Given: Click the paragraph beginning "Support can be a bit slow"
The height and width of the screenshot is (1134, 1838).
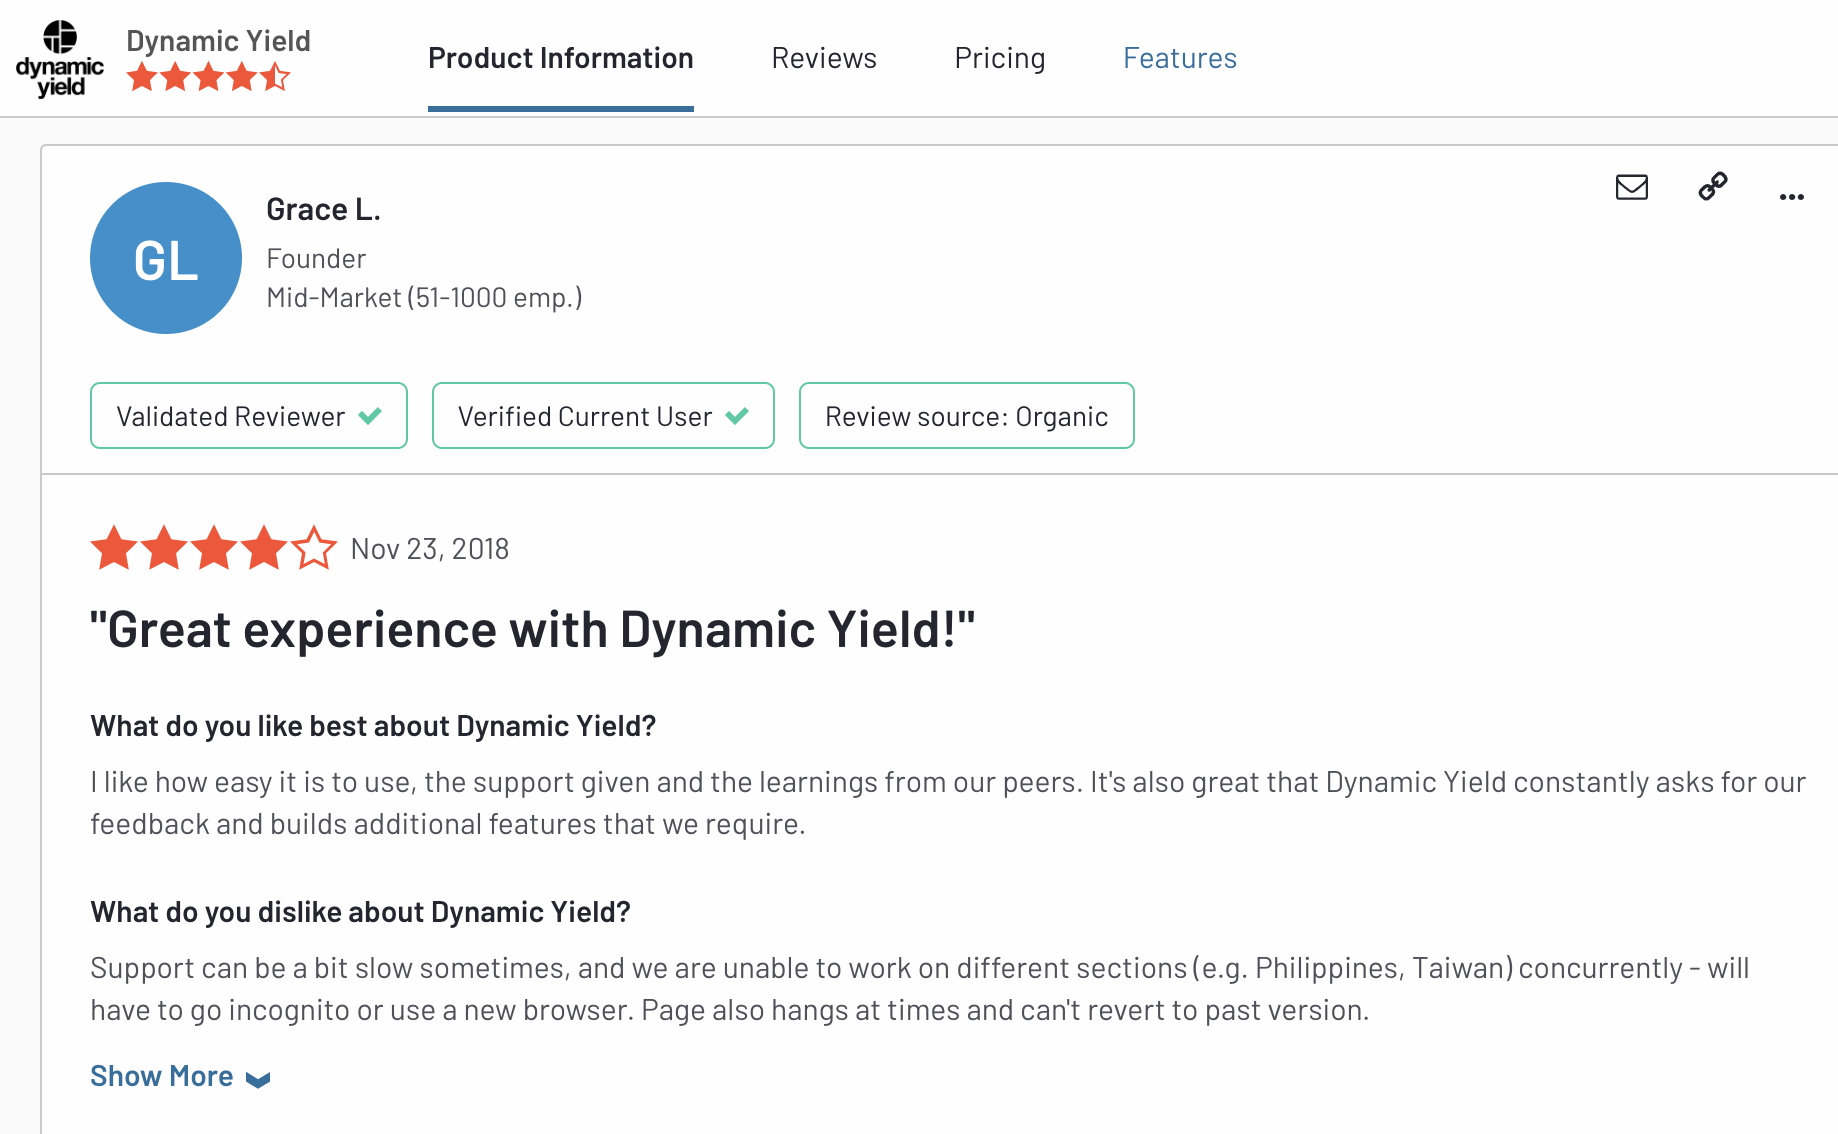Looking at the screenshot, I should coord(920,989).
